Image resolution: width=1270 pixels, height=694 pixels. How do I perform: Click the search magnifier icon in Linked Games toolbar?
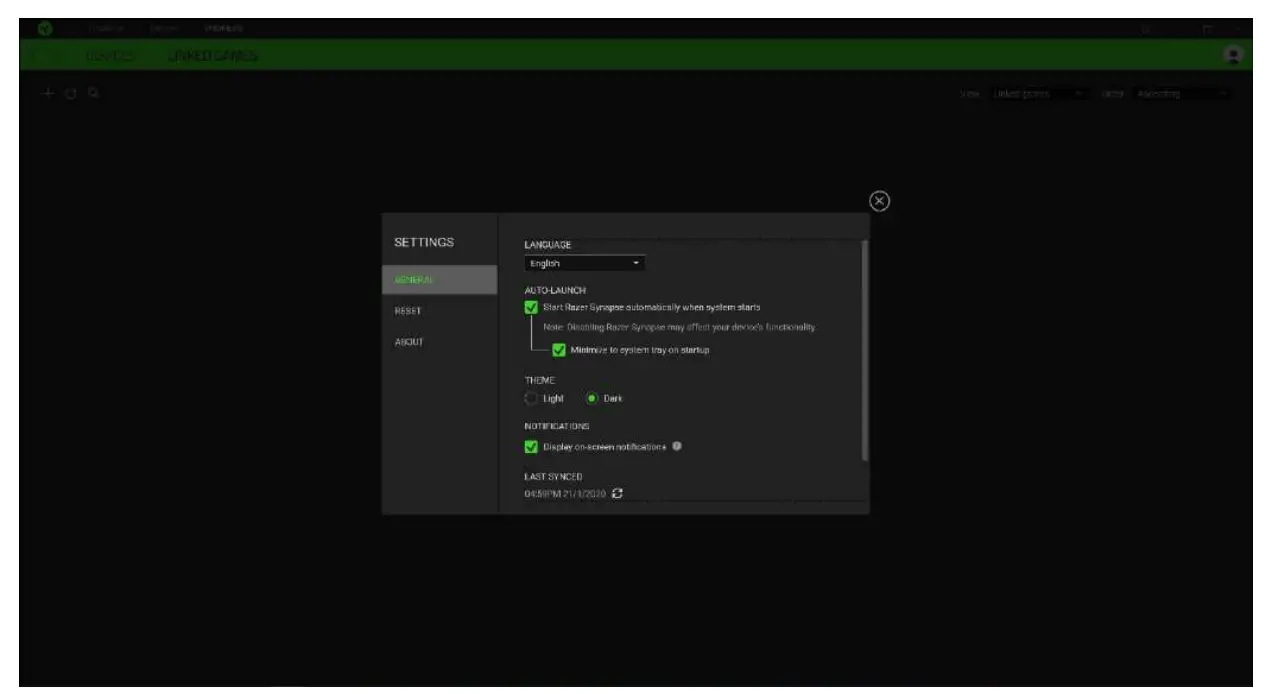click(91, 93)
